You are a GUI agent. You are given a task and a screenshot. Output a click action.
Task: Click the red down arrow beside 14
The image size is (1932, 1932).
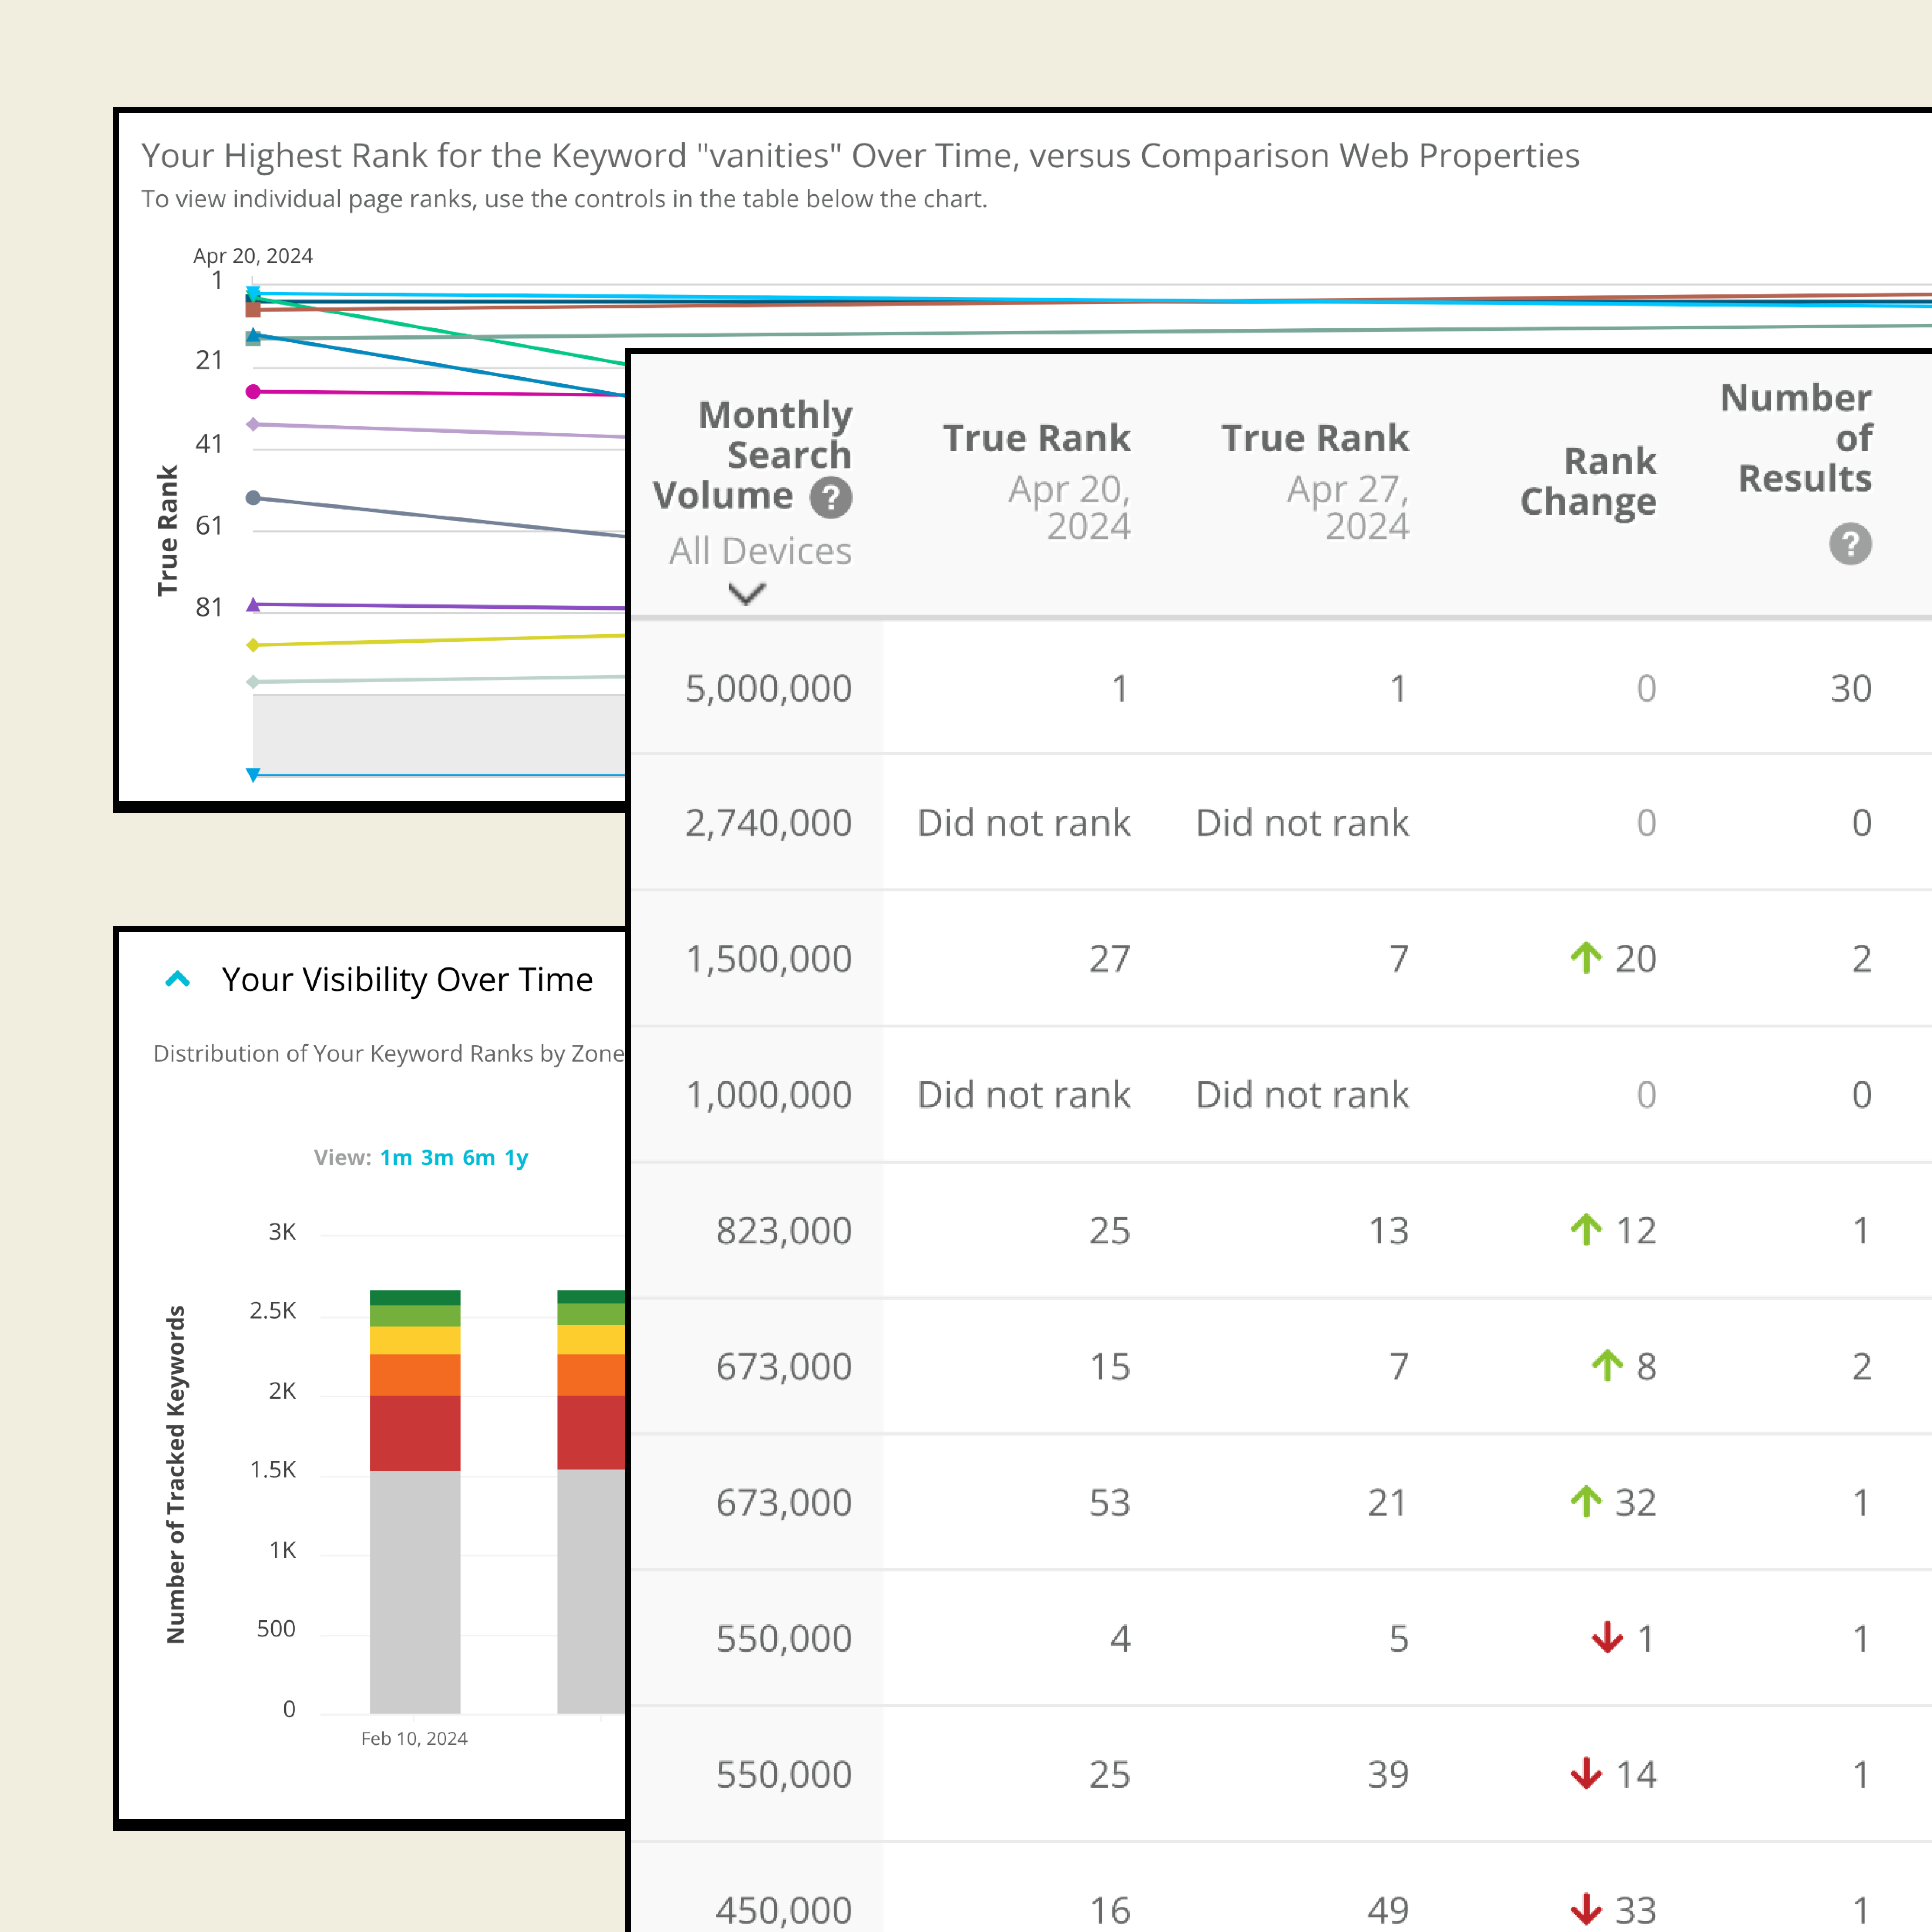click(1586, 1774)
